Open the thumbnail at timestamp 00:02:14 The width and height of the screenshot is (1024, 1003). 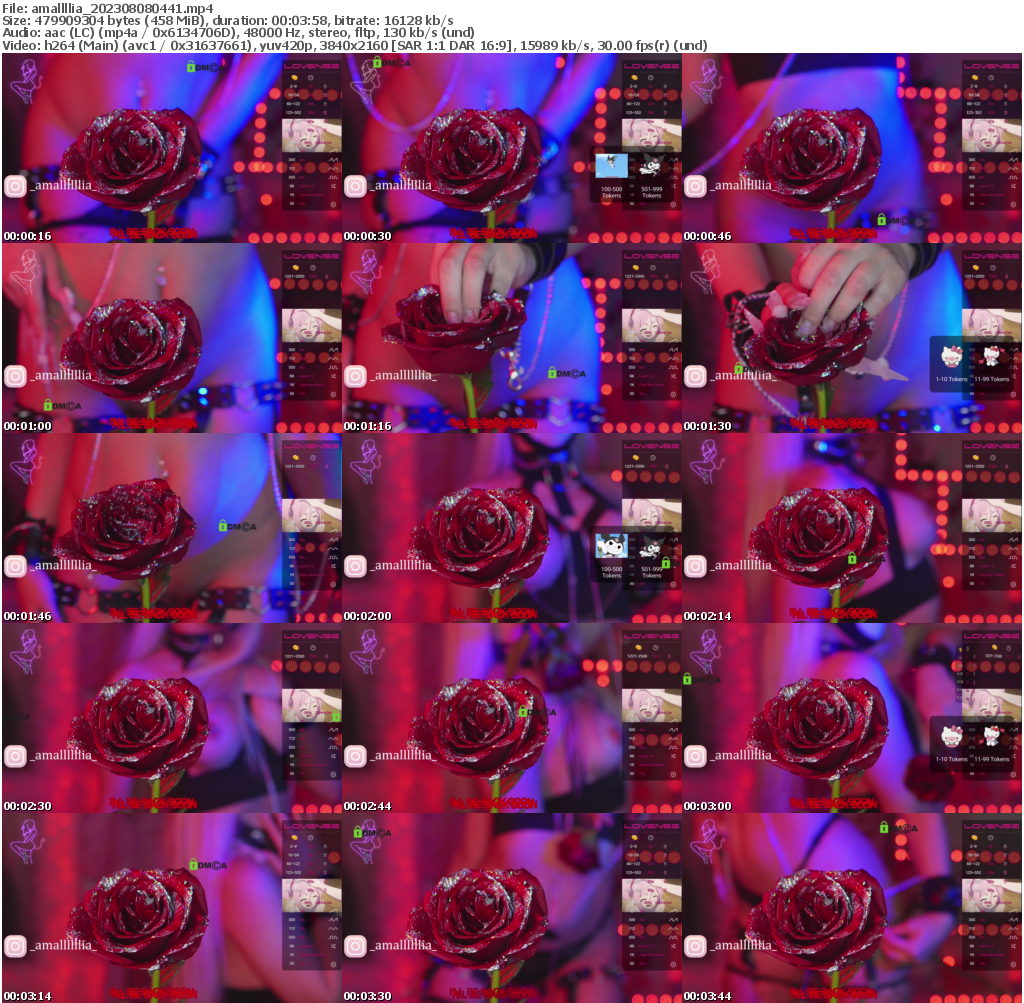(851, 528)
